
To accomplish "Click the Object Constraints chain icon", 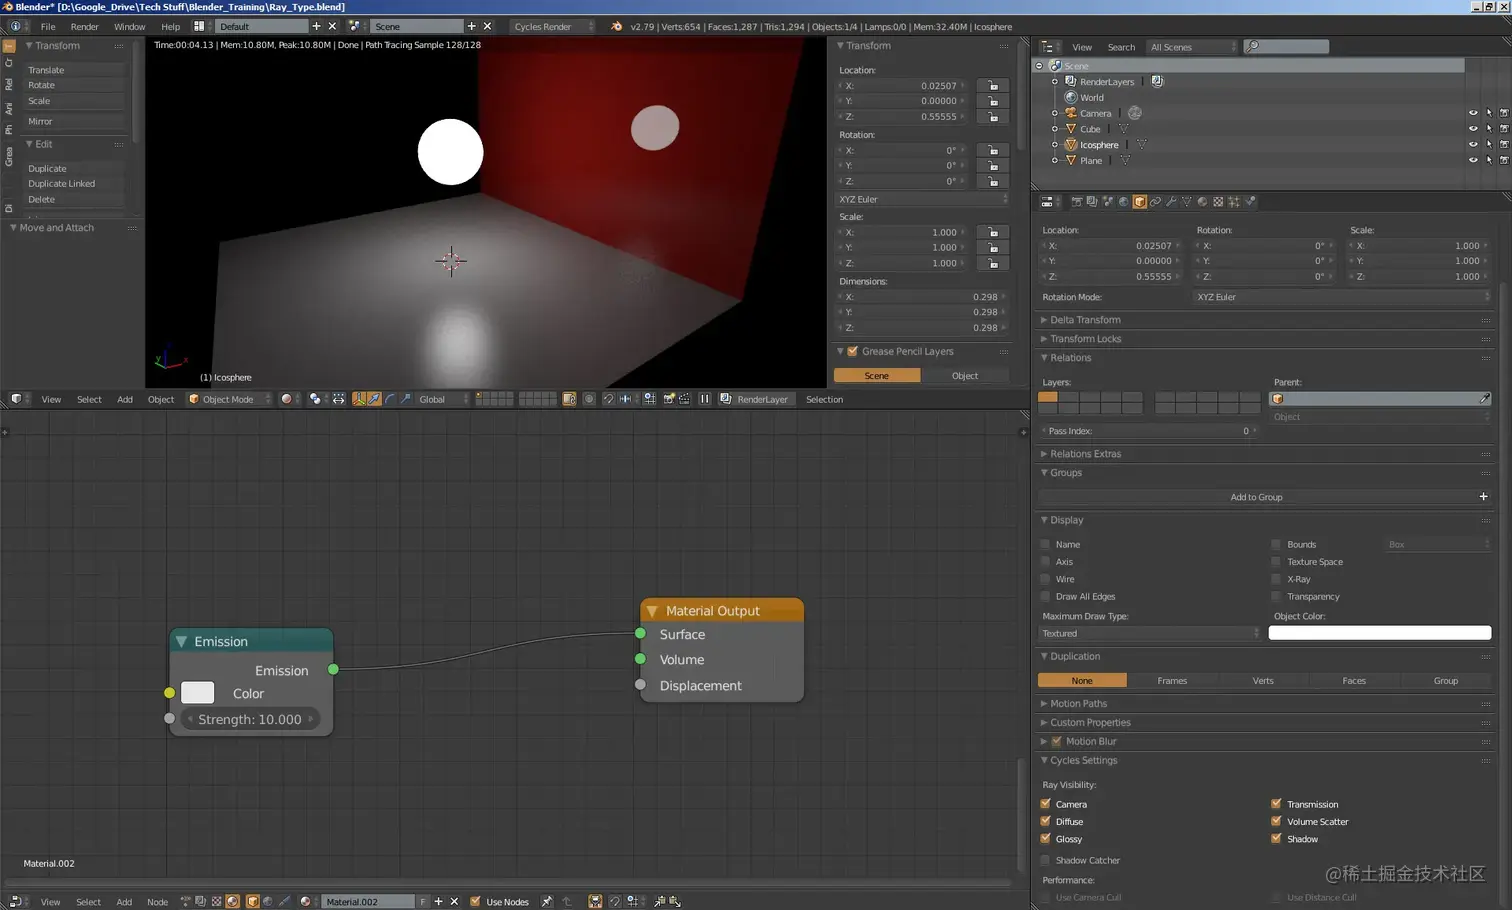I will [x=1155, y=202].
